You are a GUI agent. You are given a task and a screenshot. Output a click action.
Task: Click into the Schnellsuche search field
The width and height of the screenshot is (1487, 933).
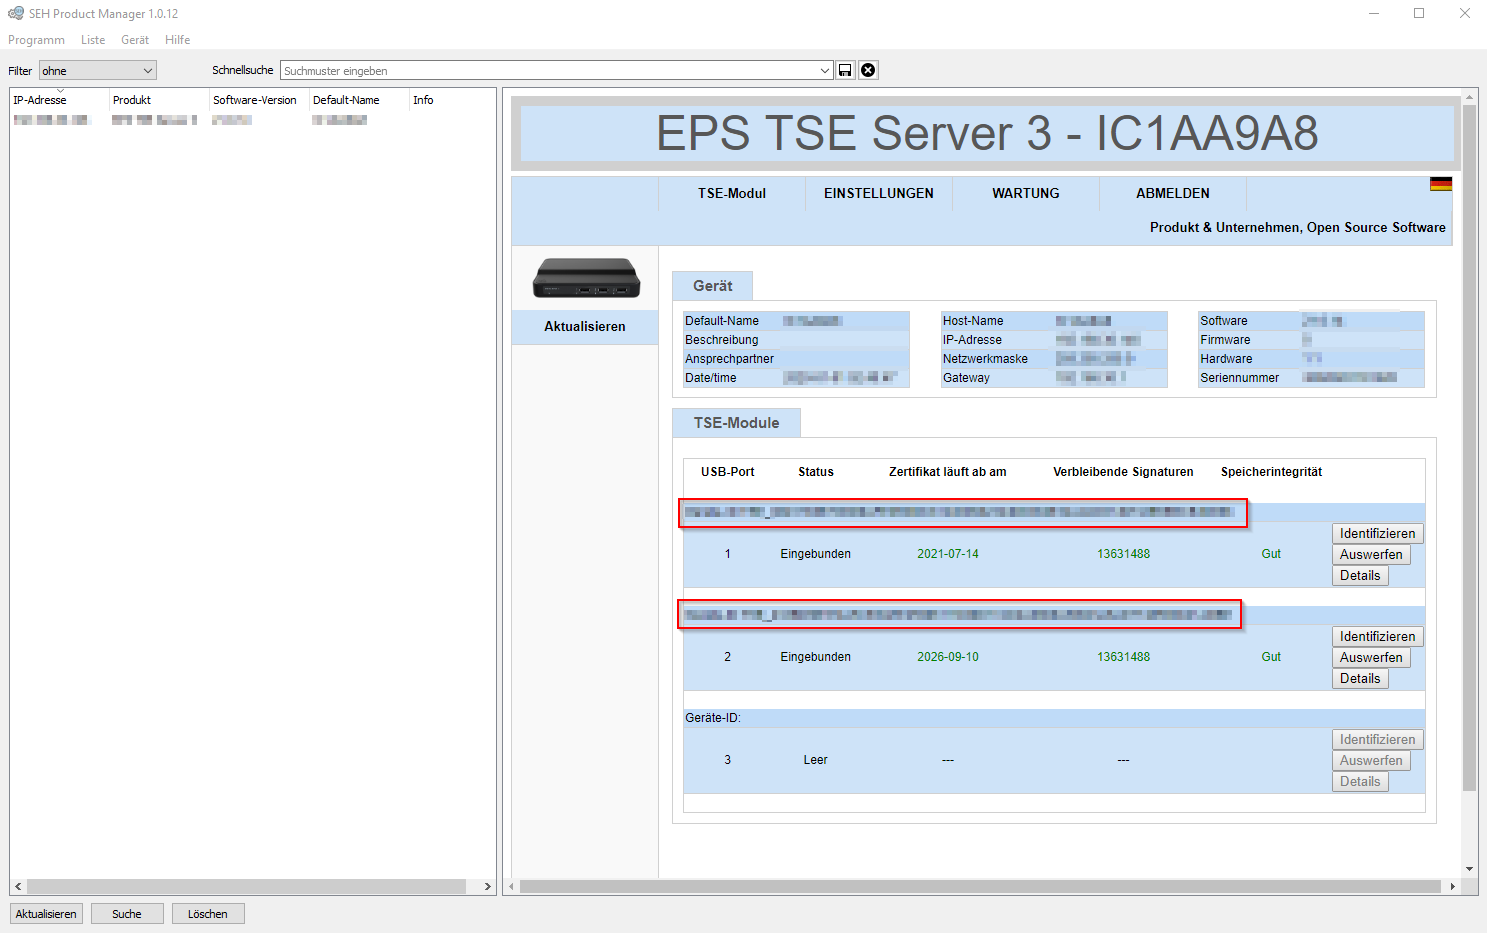pos(550,70)
